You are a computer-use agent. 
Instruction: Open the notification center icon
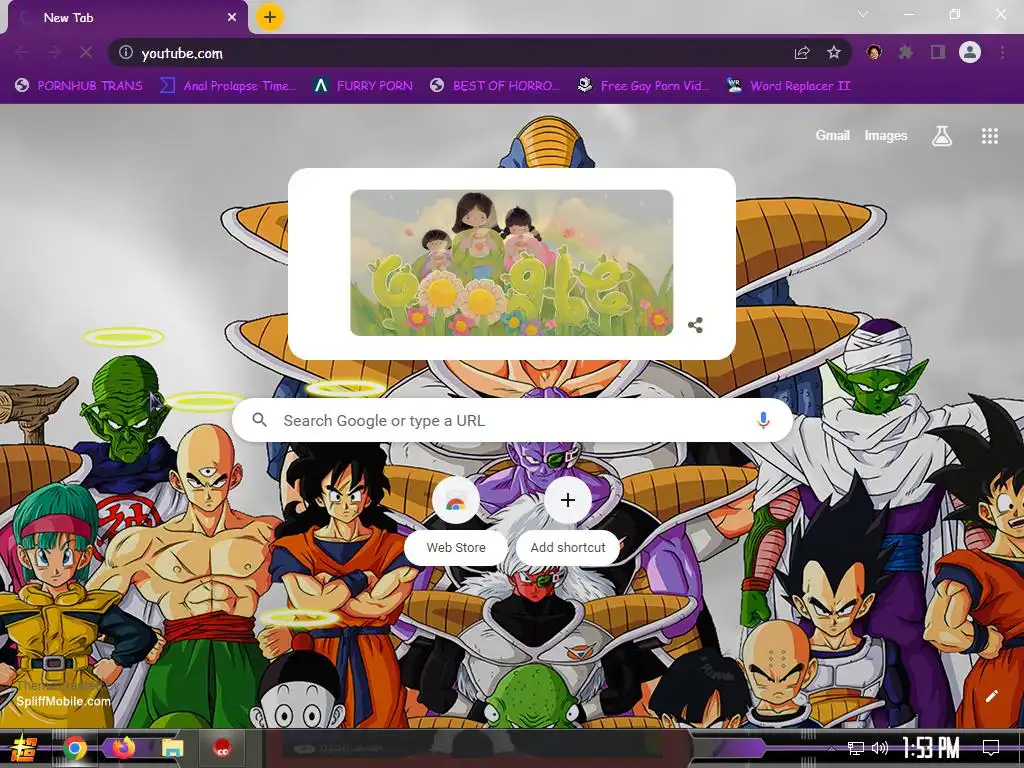pos(991,748)
